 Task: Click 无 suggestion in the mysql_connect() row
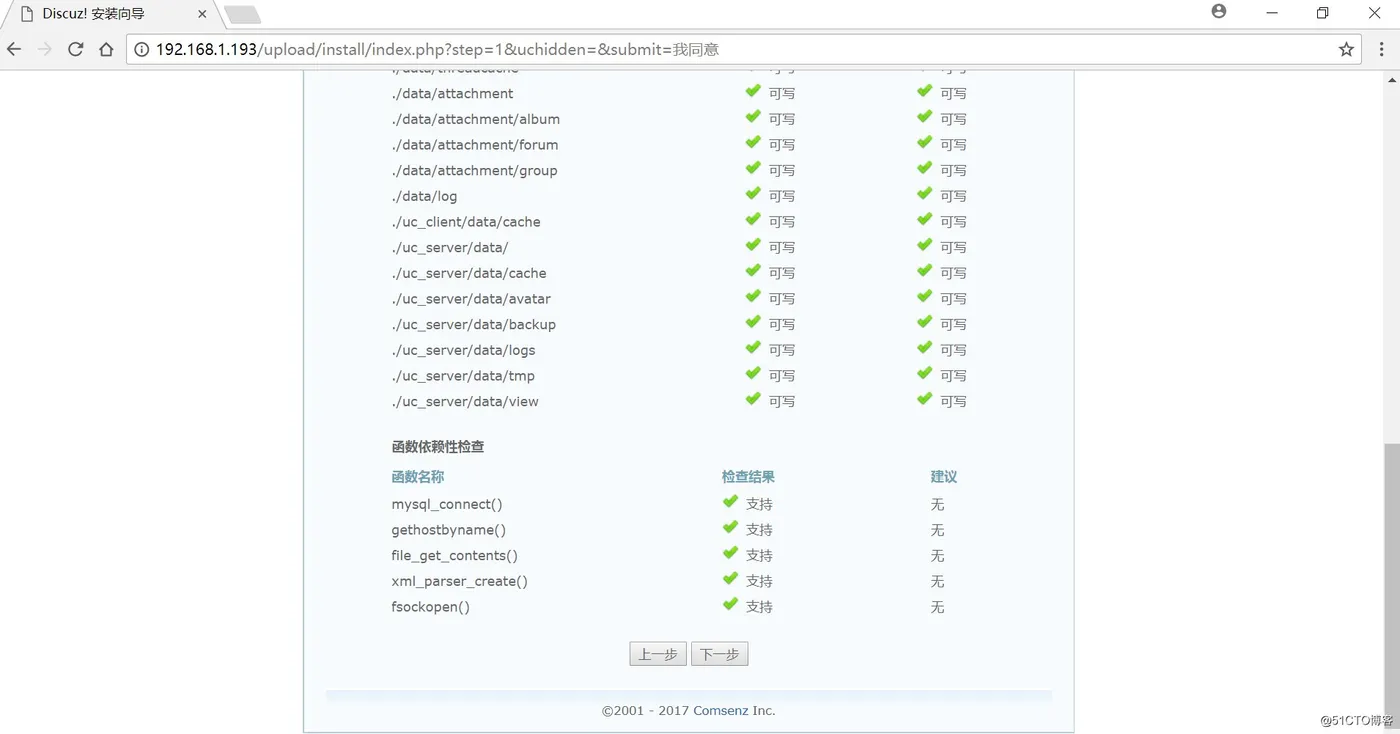click(937, 505)
